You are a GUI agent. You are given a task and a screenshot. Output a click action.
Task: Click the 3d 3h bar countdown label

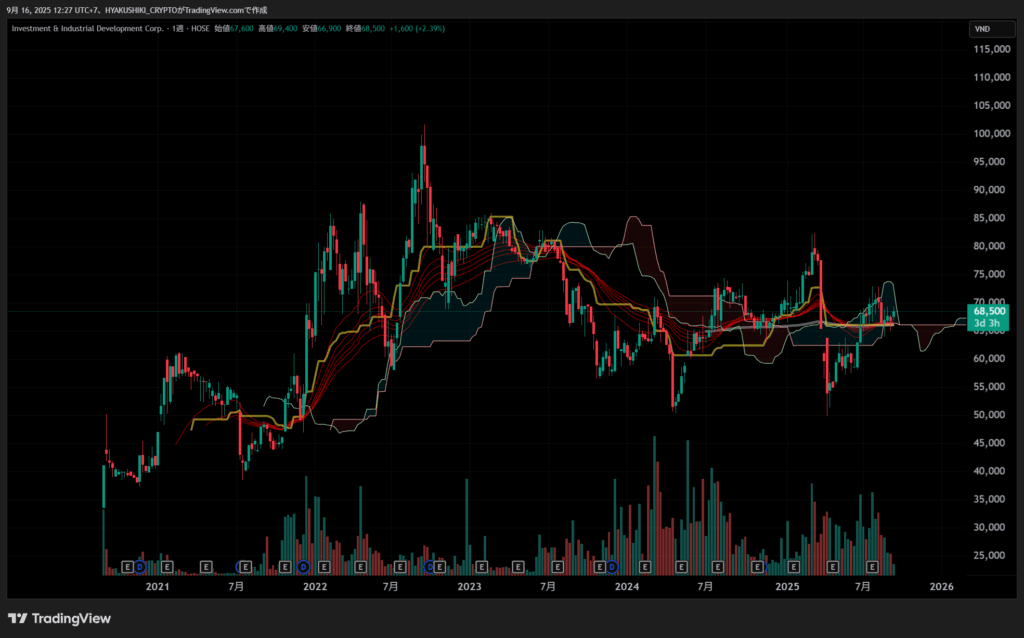[986, 323]
